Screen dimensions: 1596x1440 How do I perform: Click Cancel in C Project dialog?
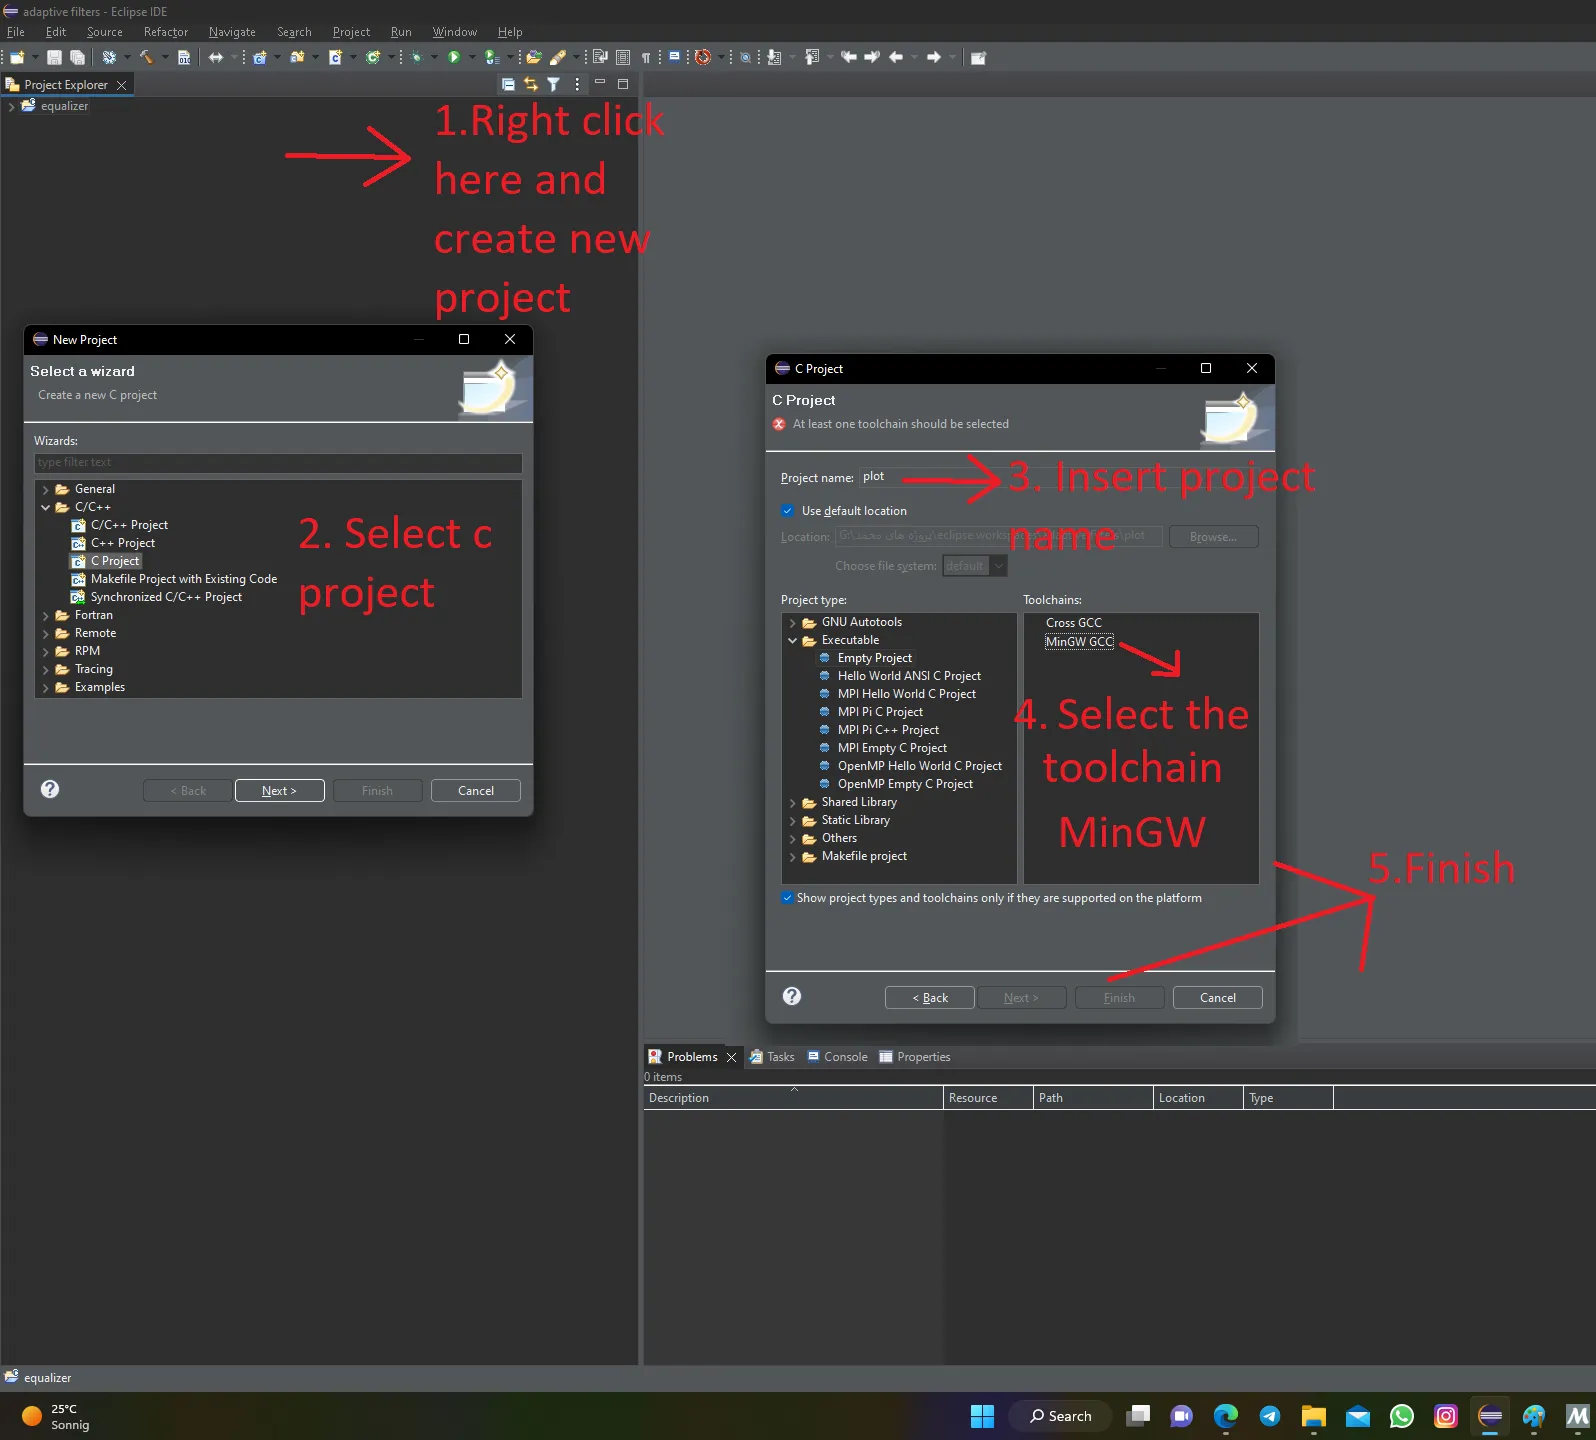1218,998
